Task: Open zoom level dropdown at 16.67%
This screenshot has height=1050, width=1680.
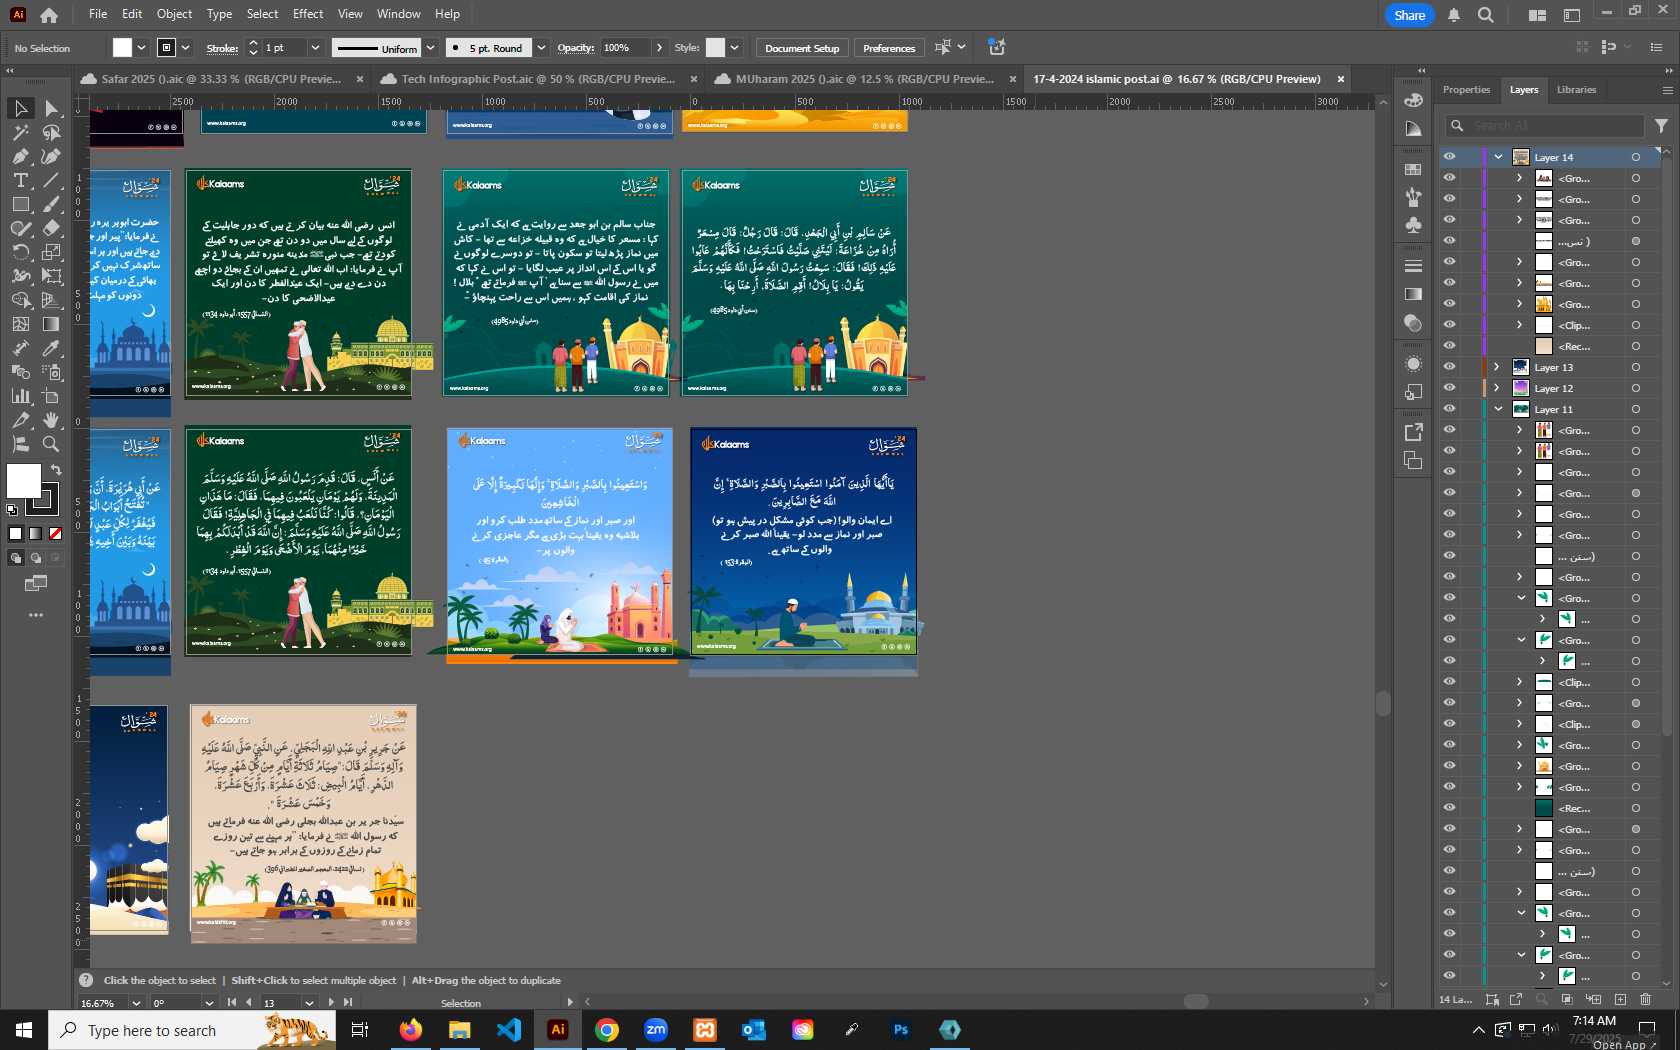Action: [137, 1003]
